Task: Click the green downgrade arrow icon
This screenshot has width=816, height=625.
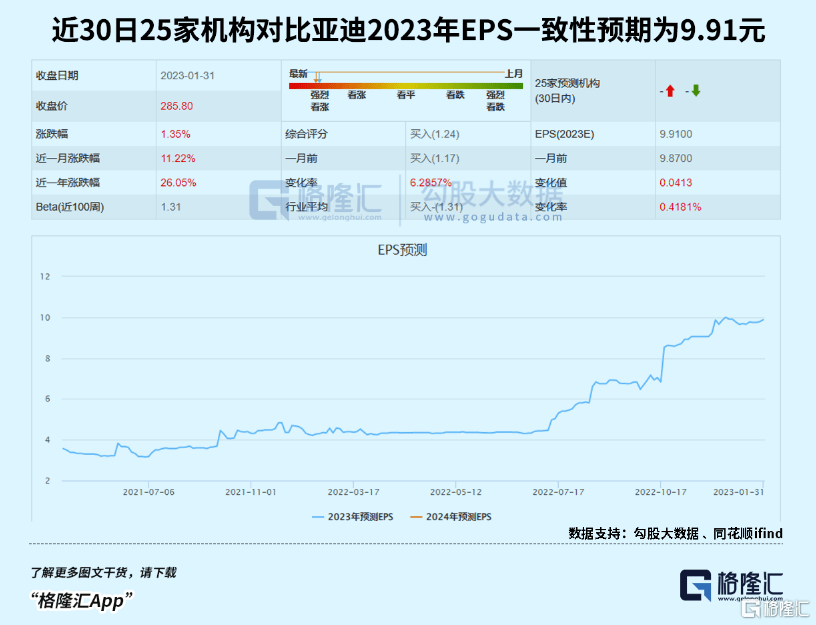Action: pyautogui.click(x=696, y=91)
